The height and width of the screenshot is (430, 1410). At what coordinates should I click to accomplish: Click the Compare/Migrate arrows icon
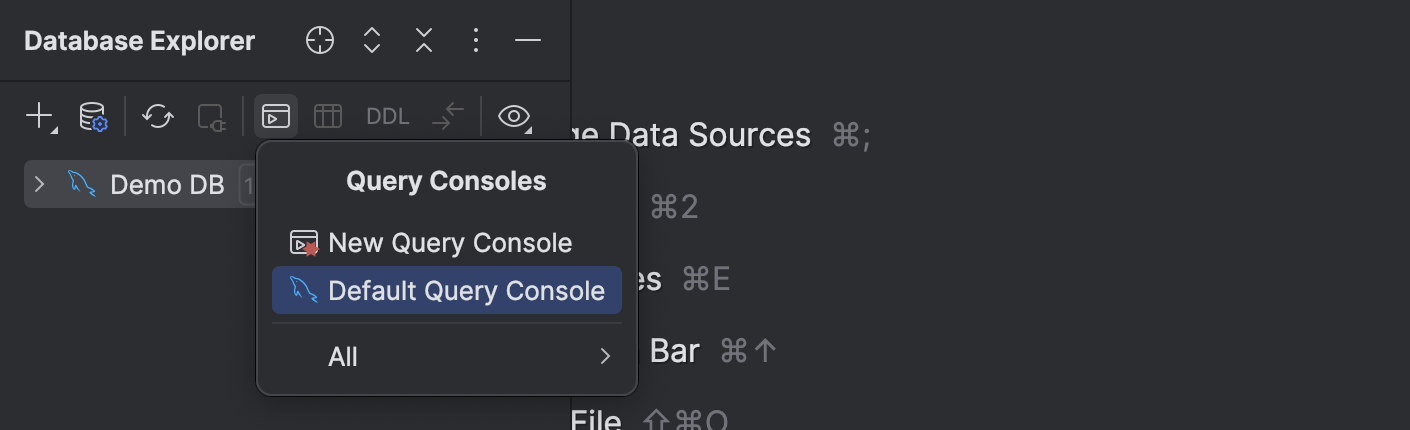(x=448, y=117)
